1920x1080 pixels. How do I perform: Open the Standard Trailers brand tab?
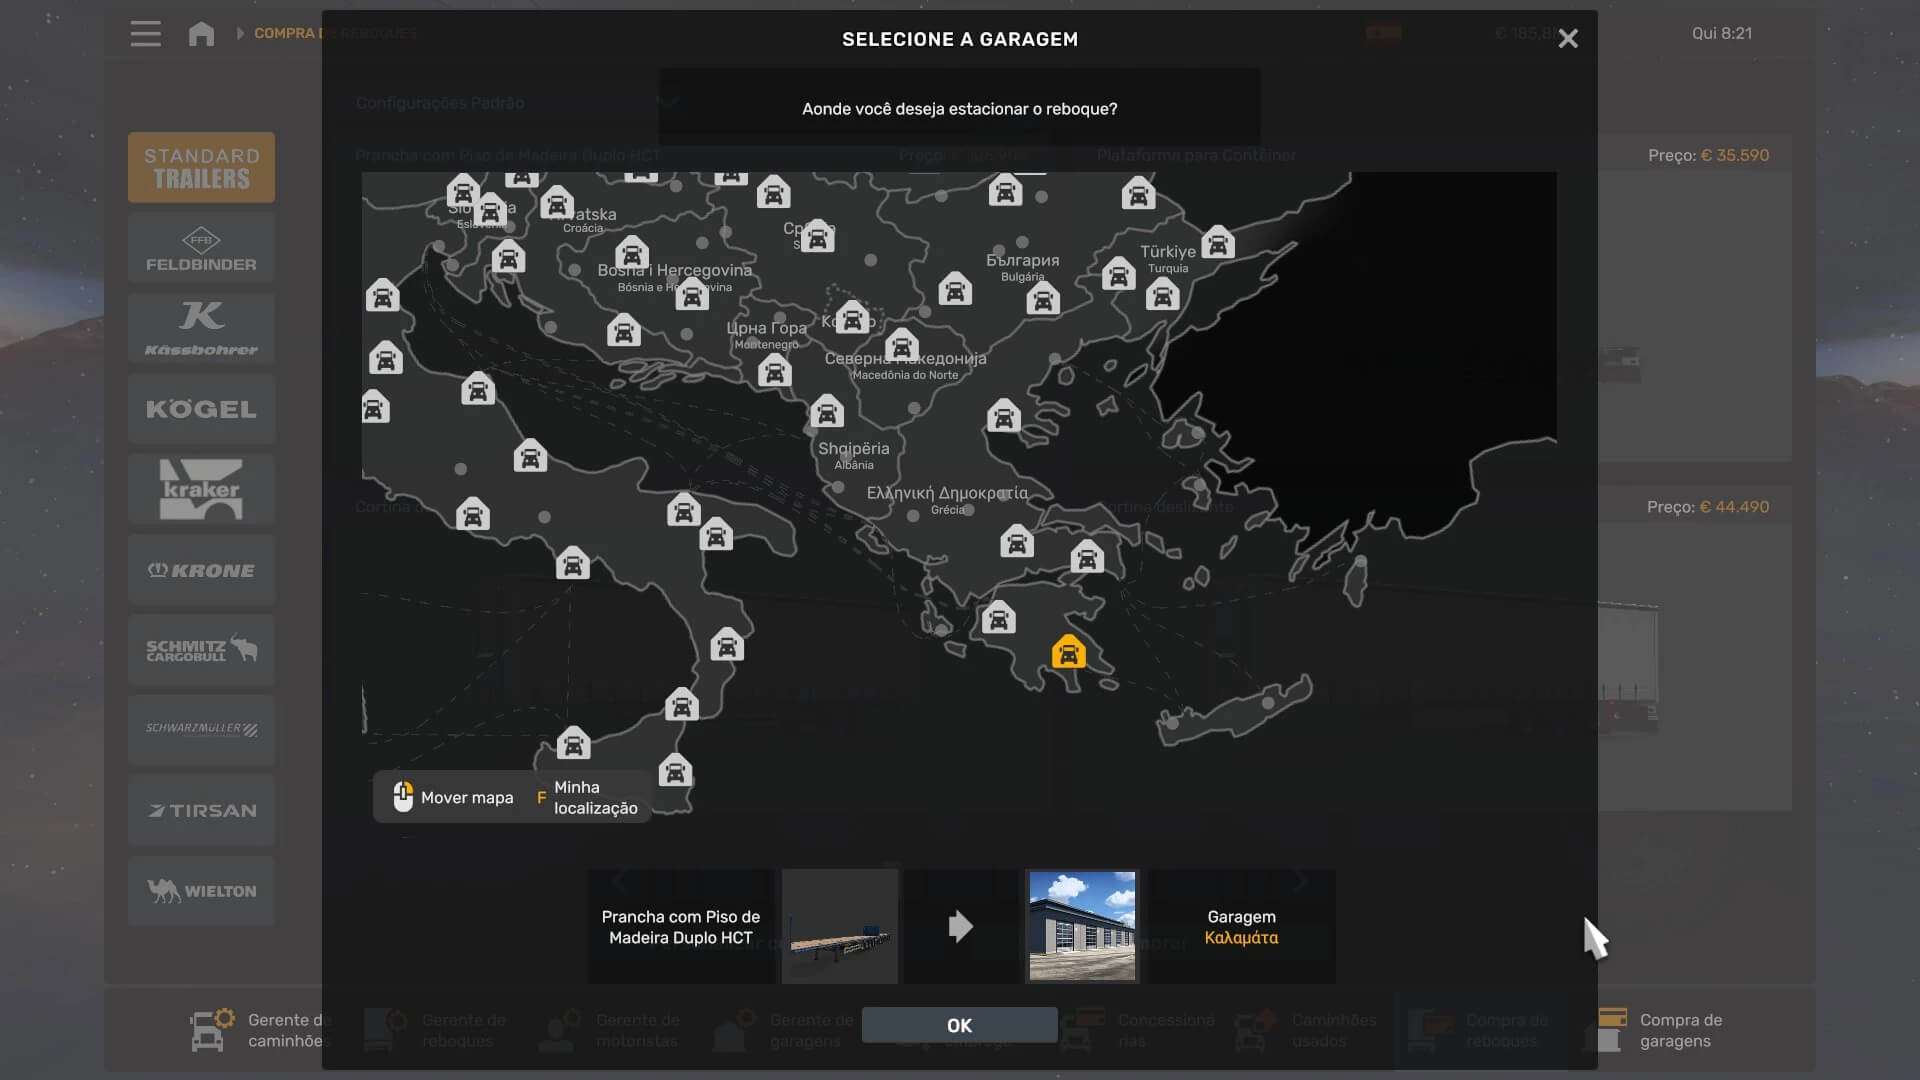pos(201,168)
